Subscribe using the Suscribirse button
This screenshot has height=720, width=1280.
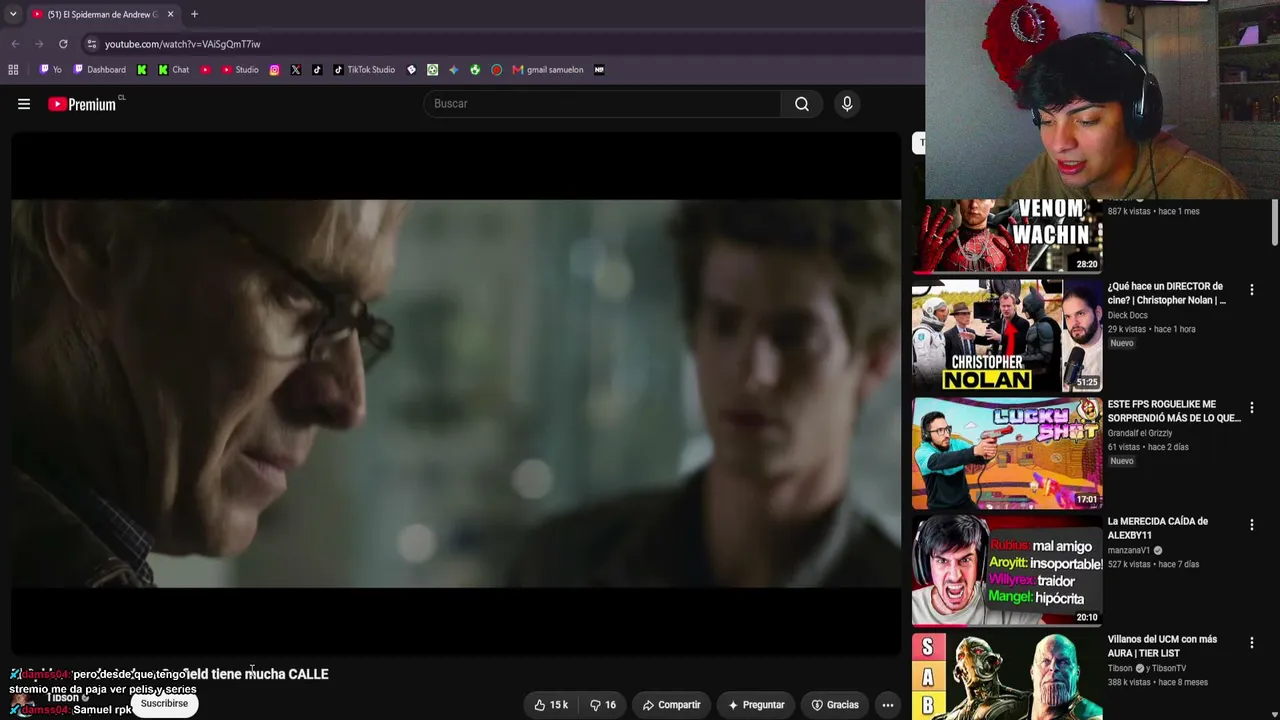pyautogui.click(x=164, y=704)
